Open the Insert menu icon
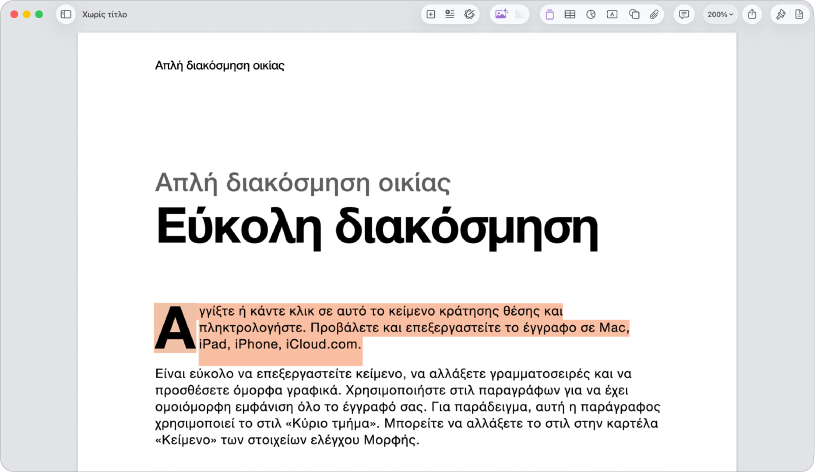Viewport: 817px width, 473px height. tap(450, 15)
